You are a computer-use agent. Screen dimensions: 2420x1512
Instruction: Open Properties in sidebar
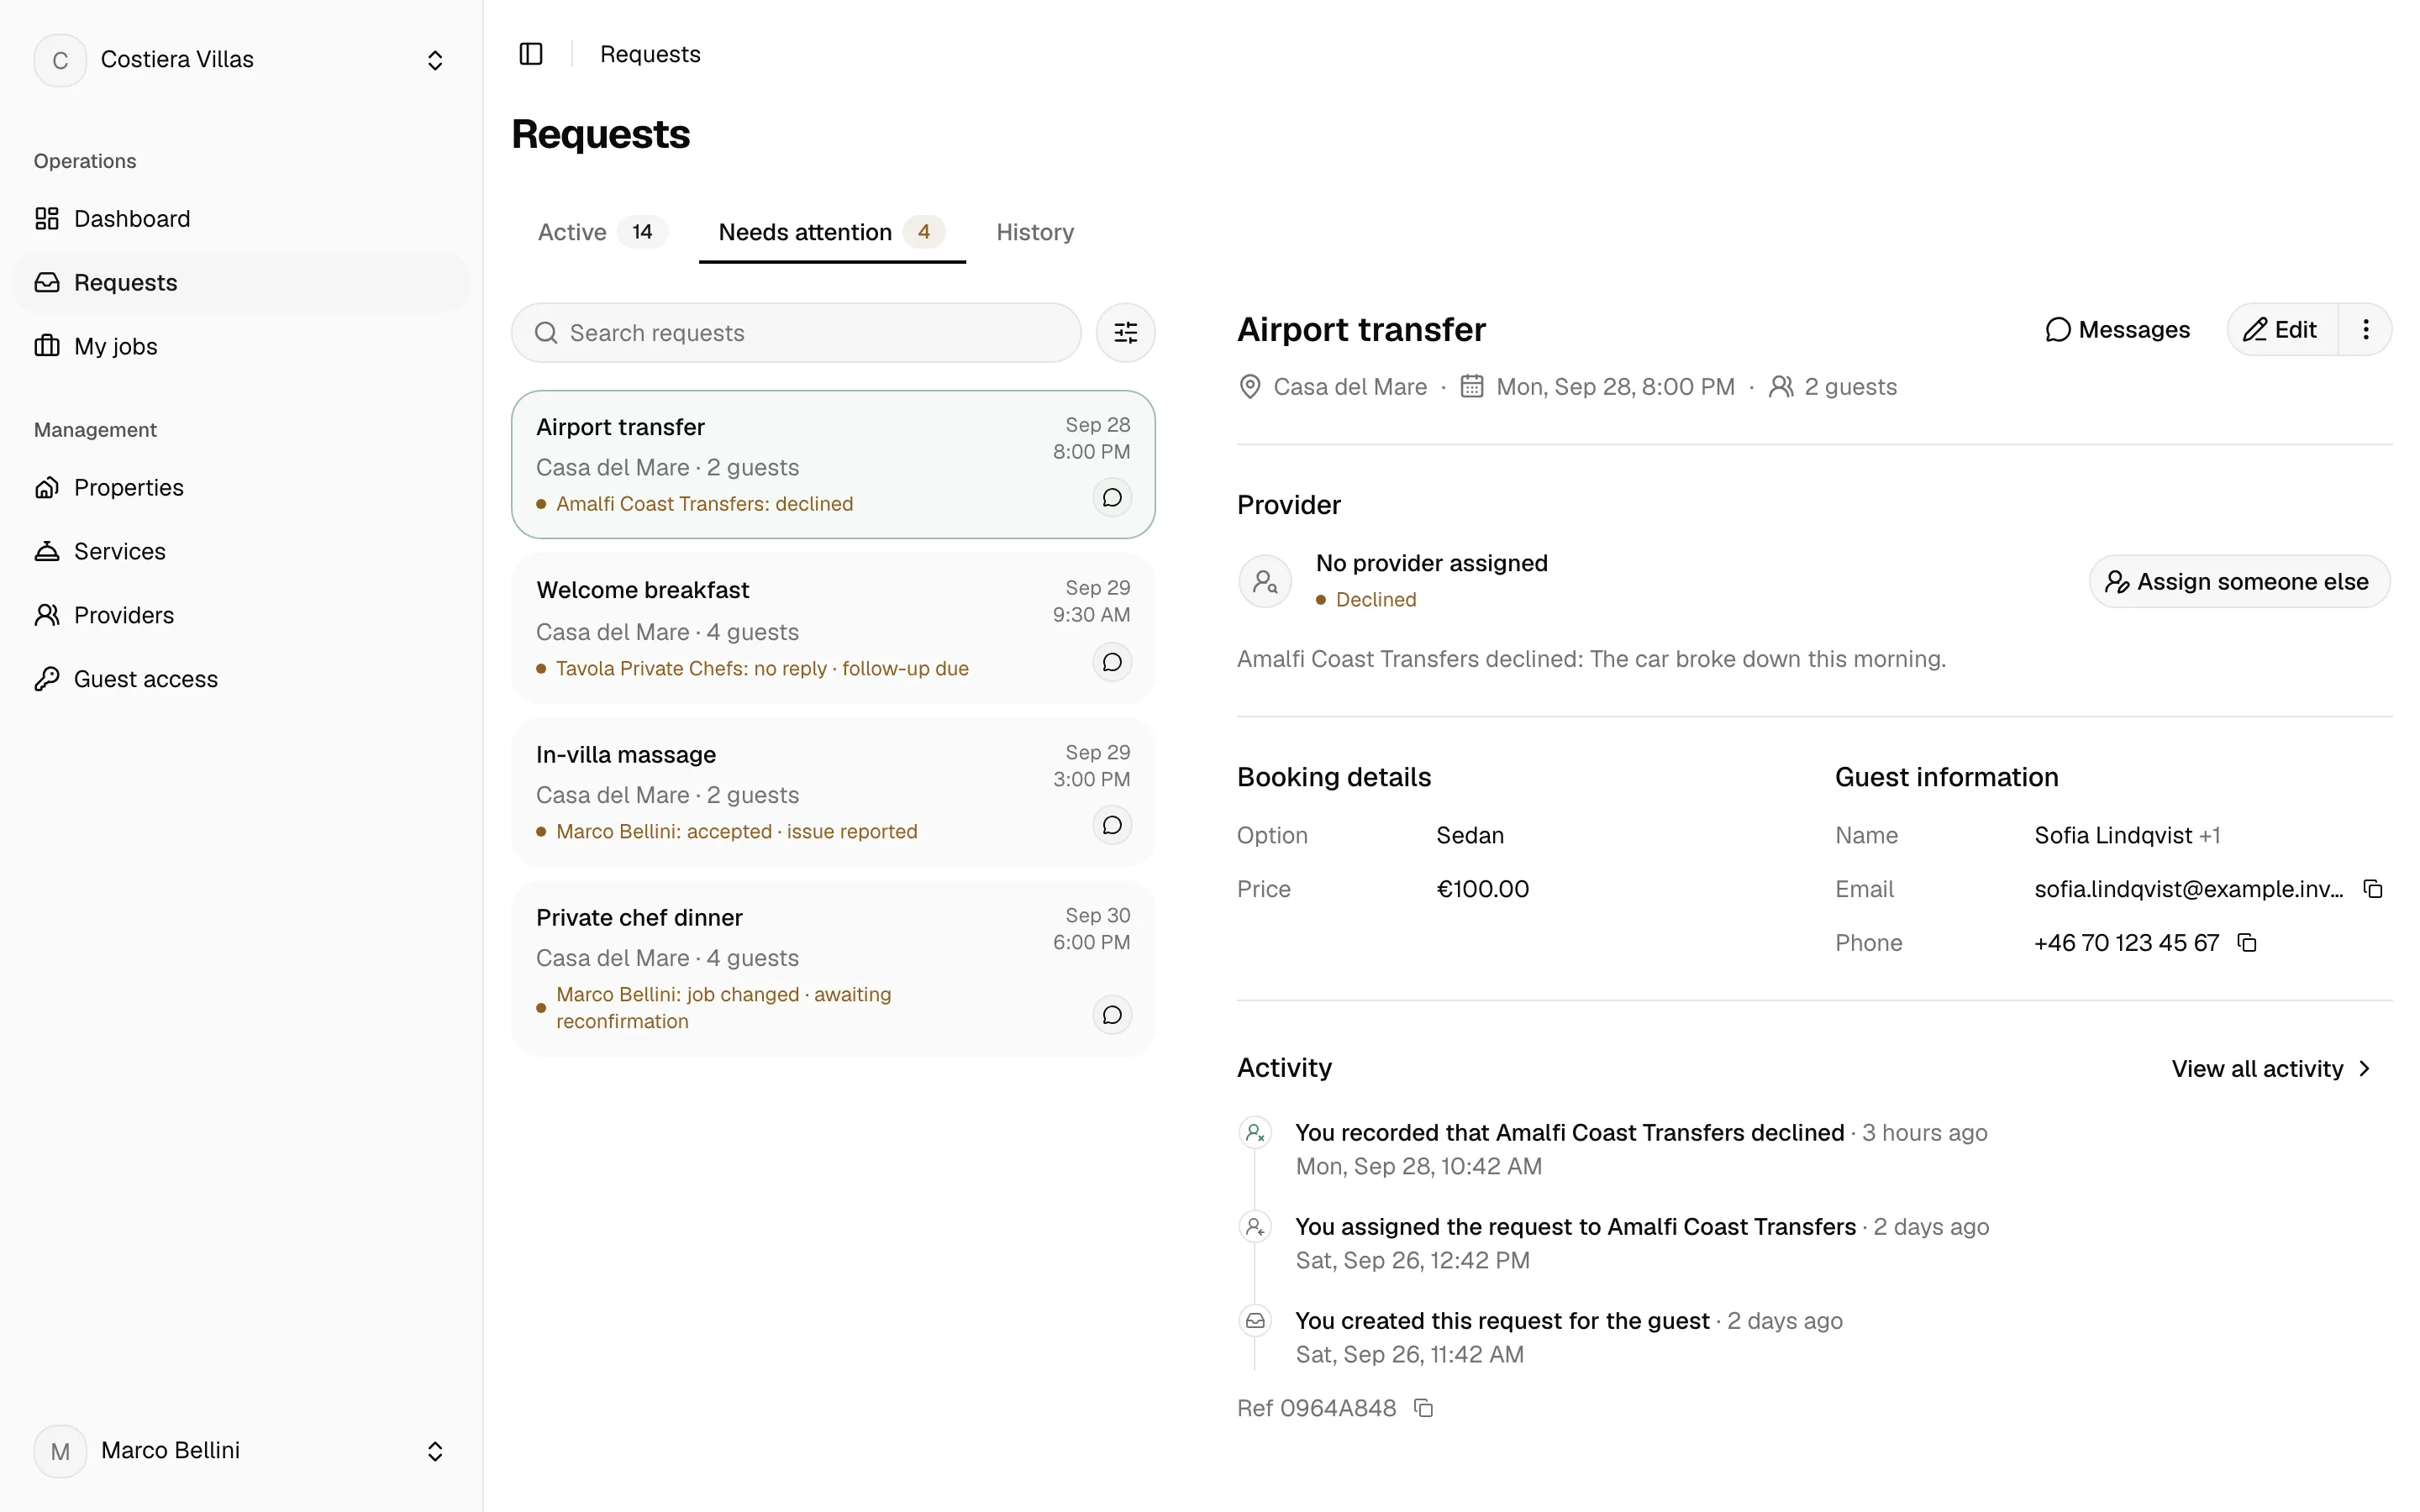(x=241, y=487)
